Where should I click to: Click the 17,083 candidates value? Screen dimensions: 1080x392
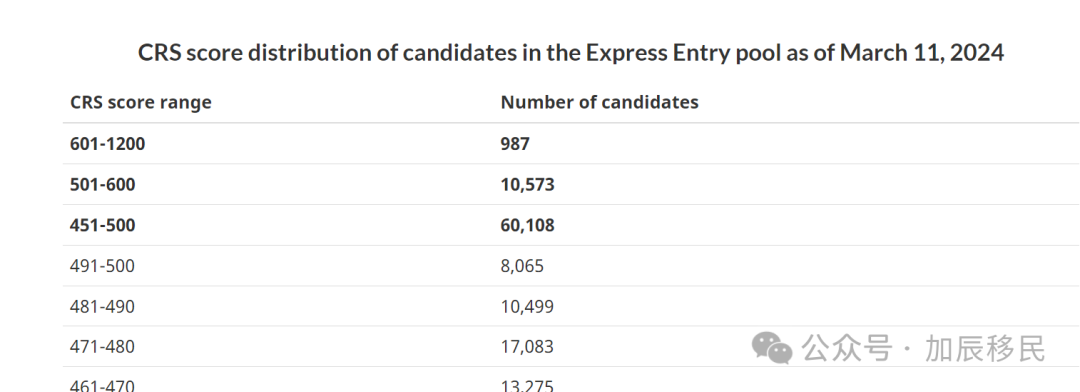[x=527, y=347]
